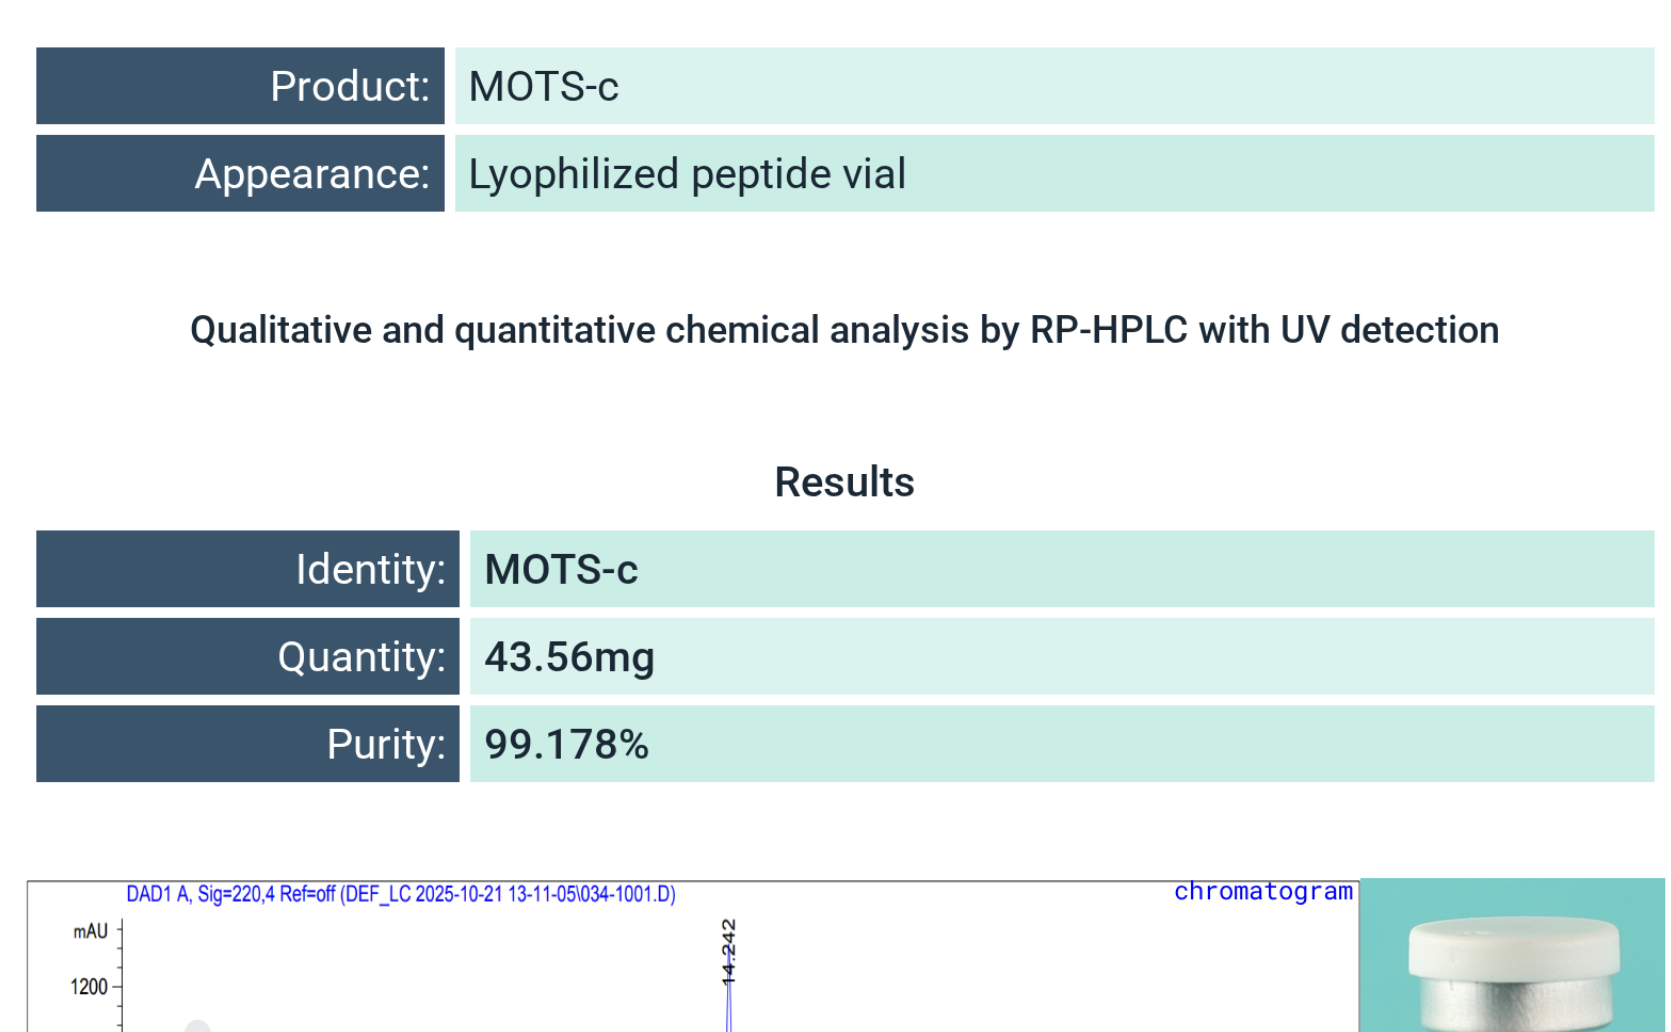1671x1032 pixels.
Task: Click the RP-HPLC analysis heading
Action: 844,330
